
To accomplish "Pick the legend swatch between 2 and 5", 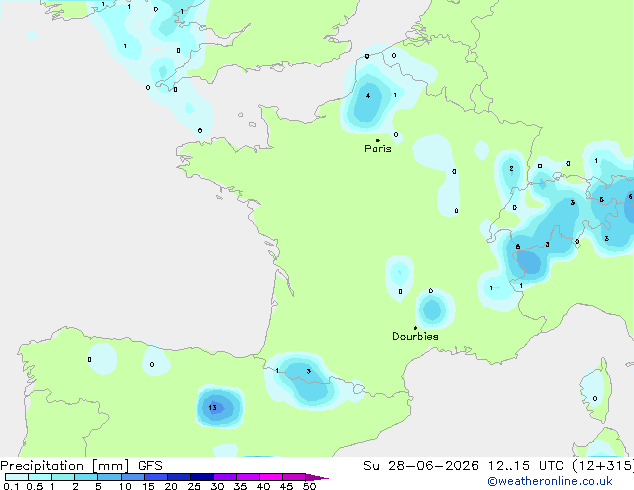I will [x=86, y=477].
